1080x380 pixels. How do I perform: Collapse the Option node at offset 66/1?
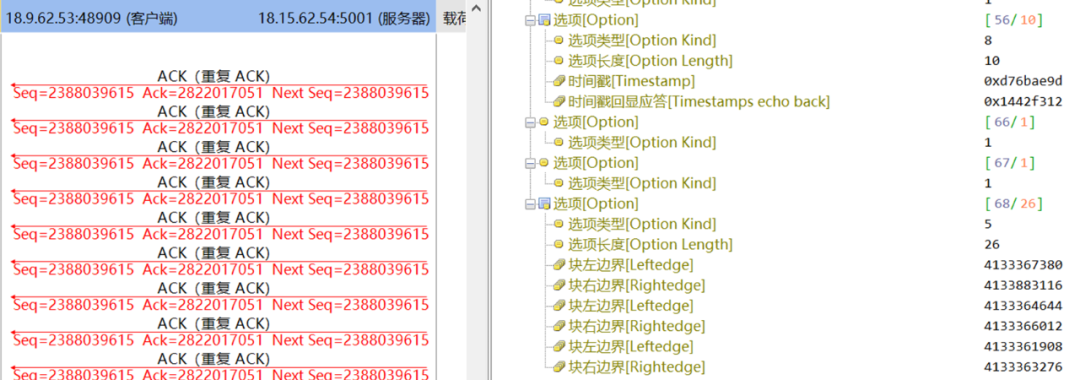pos(530,123)
